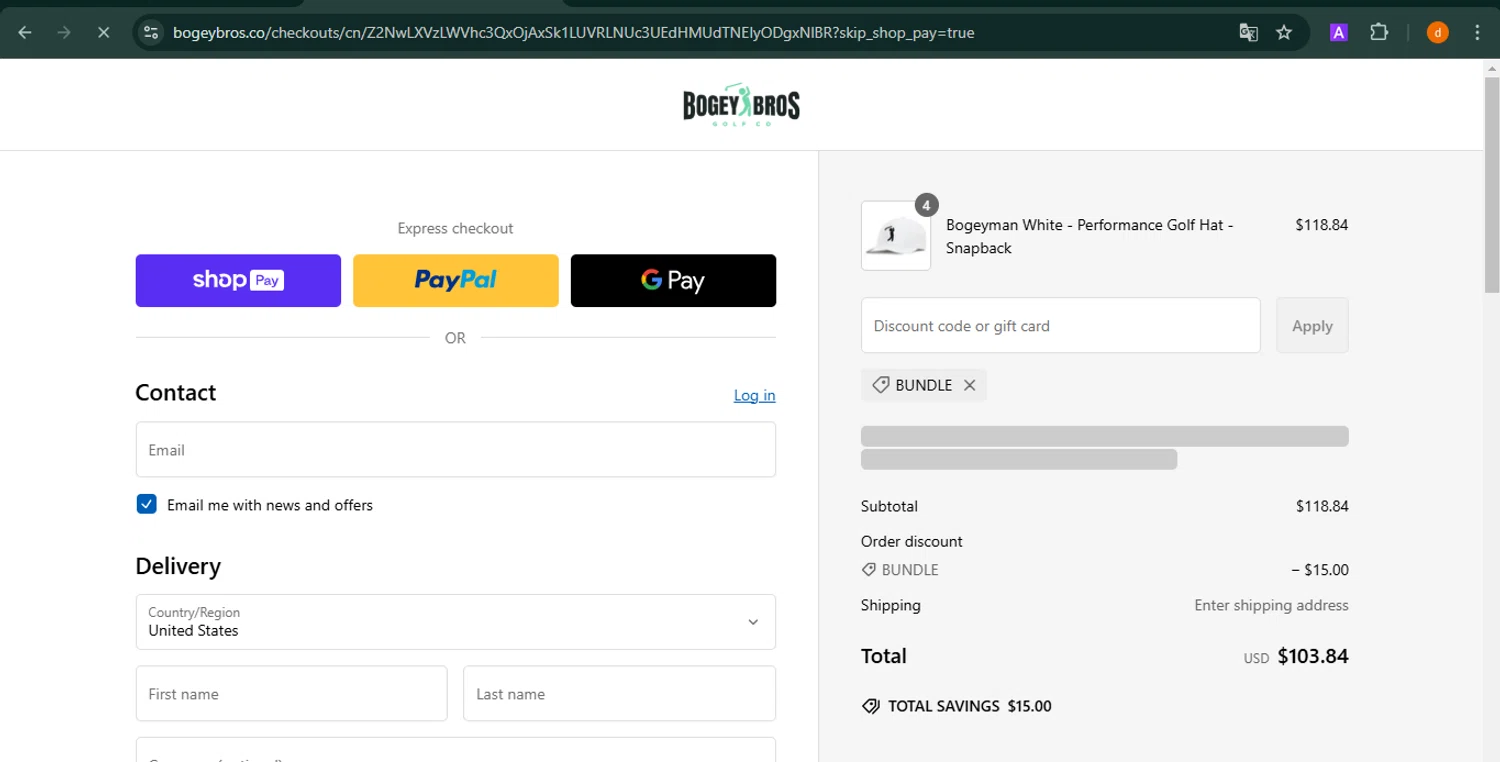This screenshot has height=762, width=1500.
Task: Open the extensions puzzle icon
Action: (x=1379, y=32)
